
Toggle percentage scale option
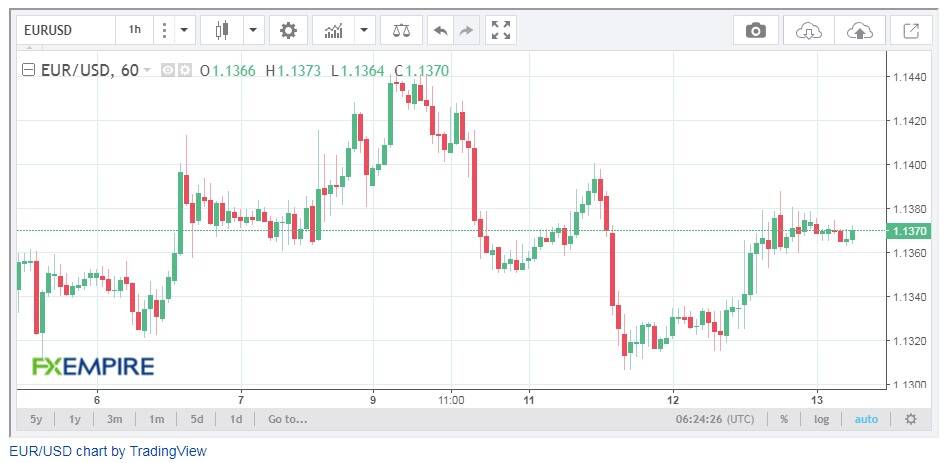(784, 419)
